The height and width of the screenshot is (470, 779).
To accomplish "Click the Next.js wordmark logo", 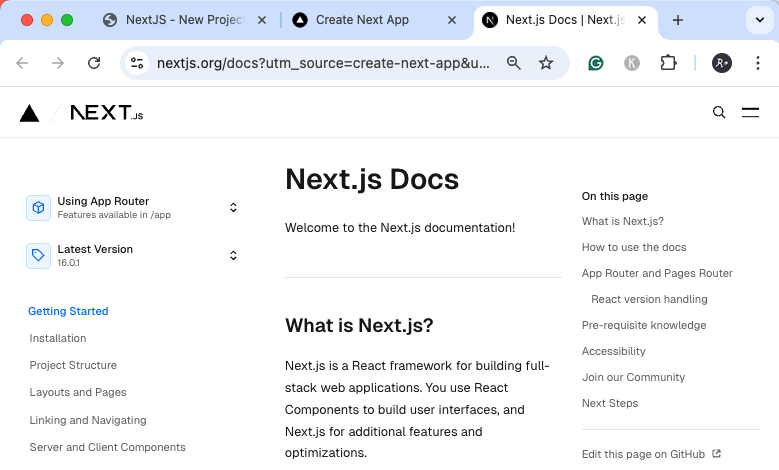I will (106, 113).
